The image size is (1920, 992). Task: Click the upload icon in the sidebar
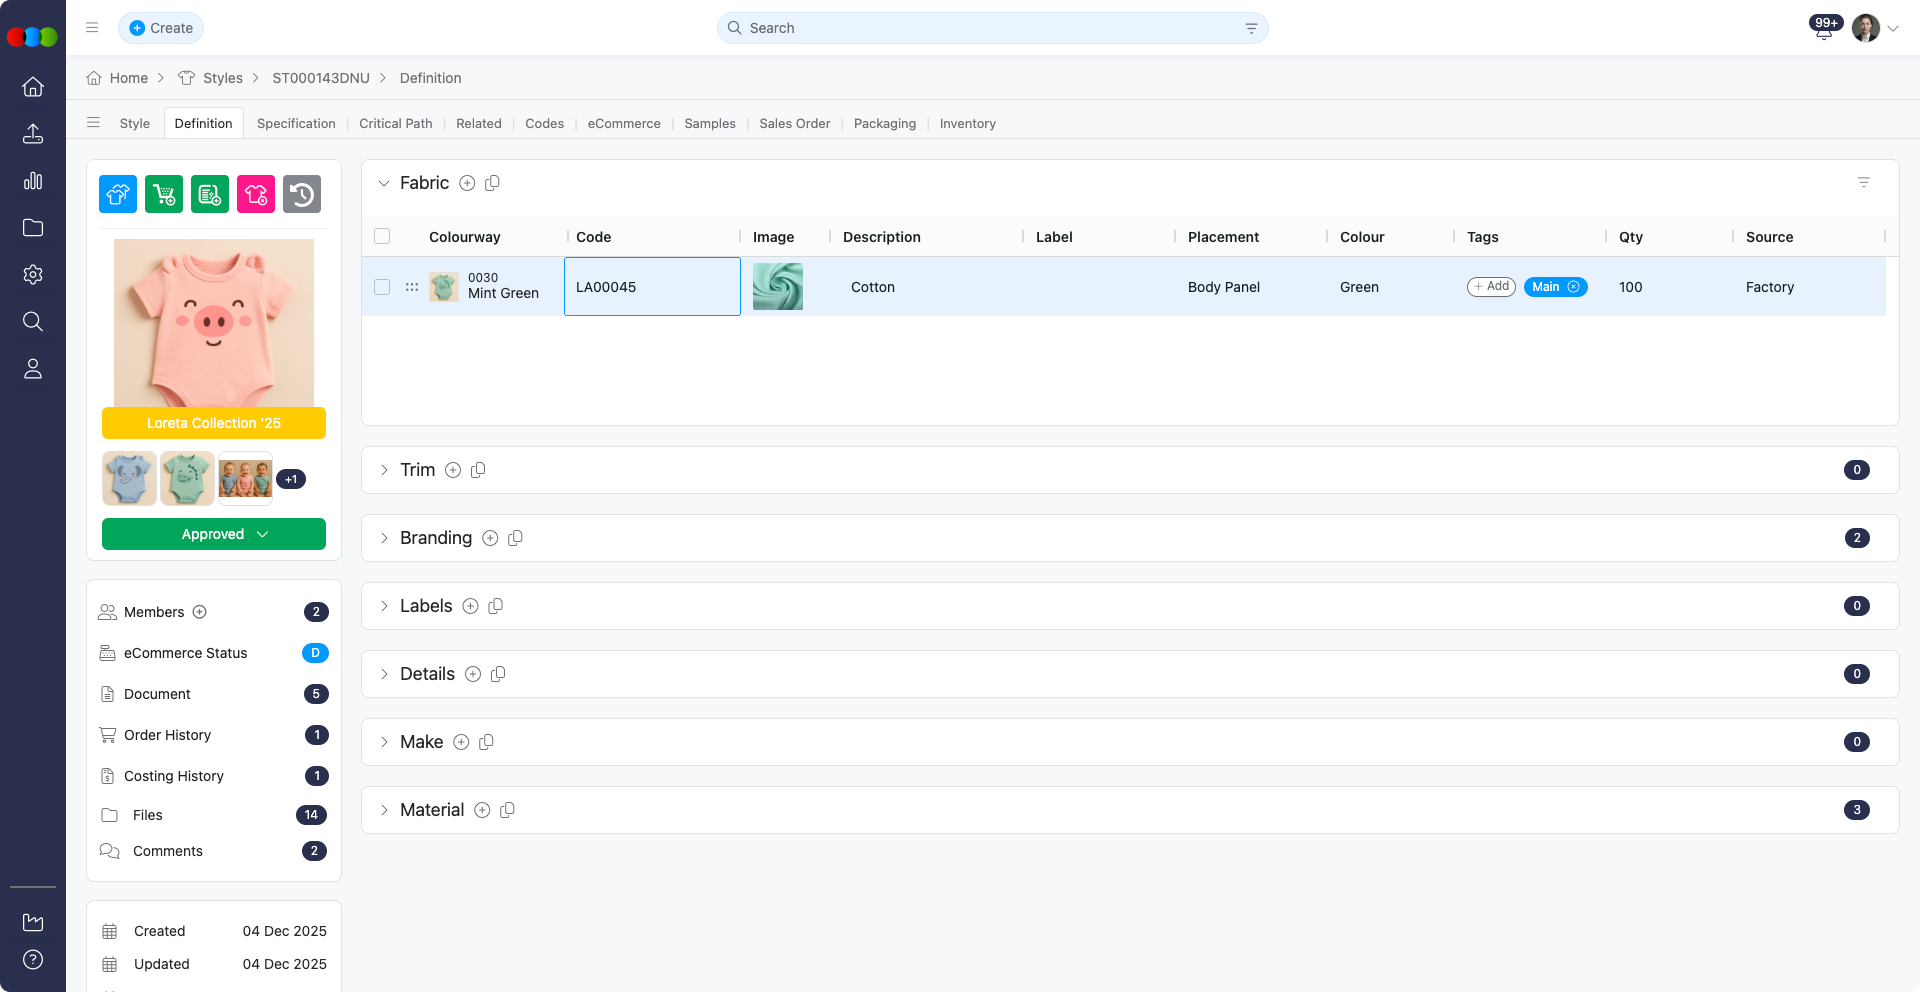(33, 134)
